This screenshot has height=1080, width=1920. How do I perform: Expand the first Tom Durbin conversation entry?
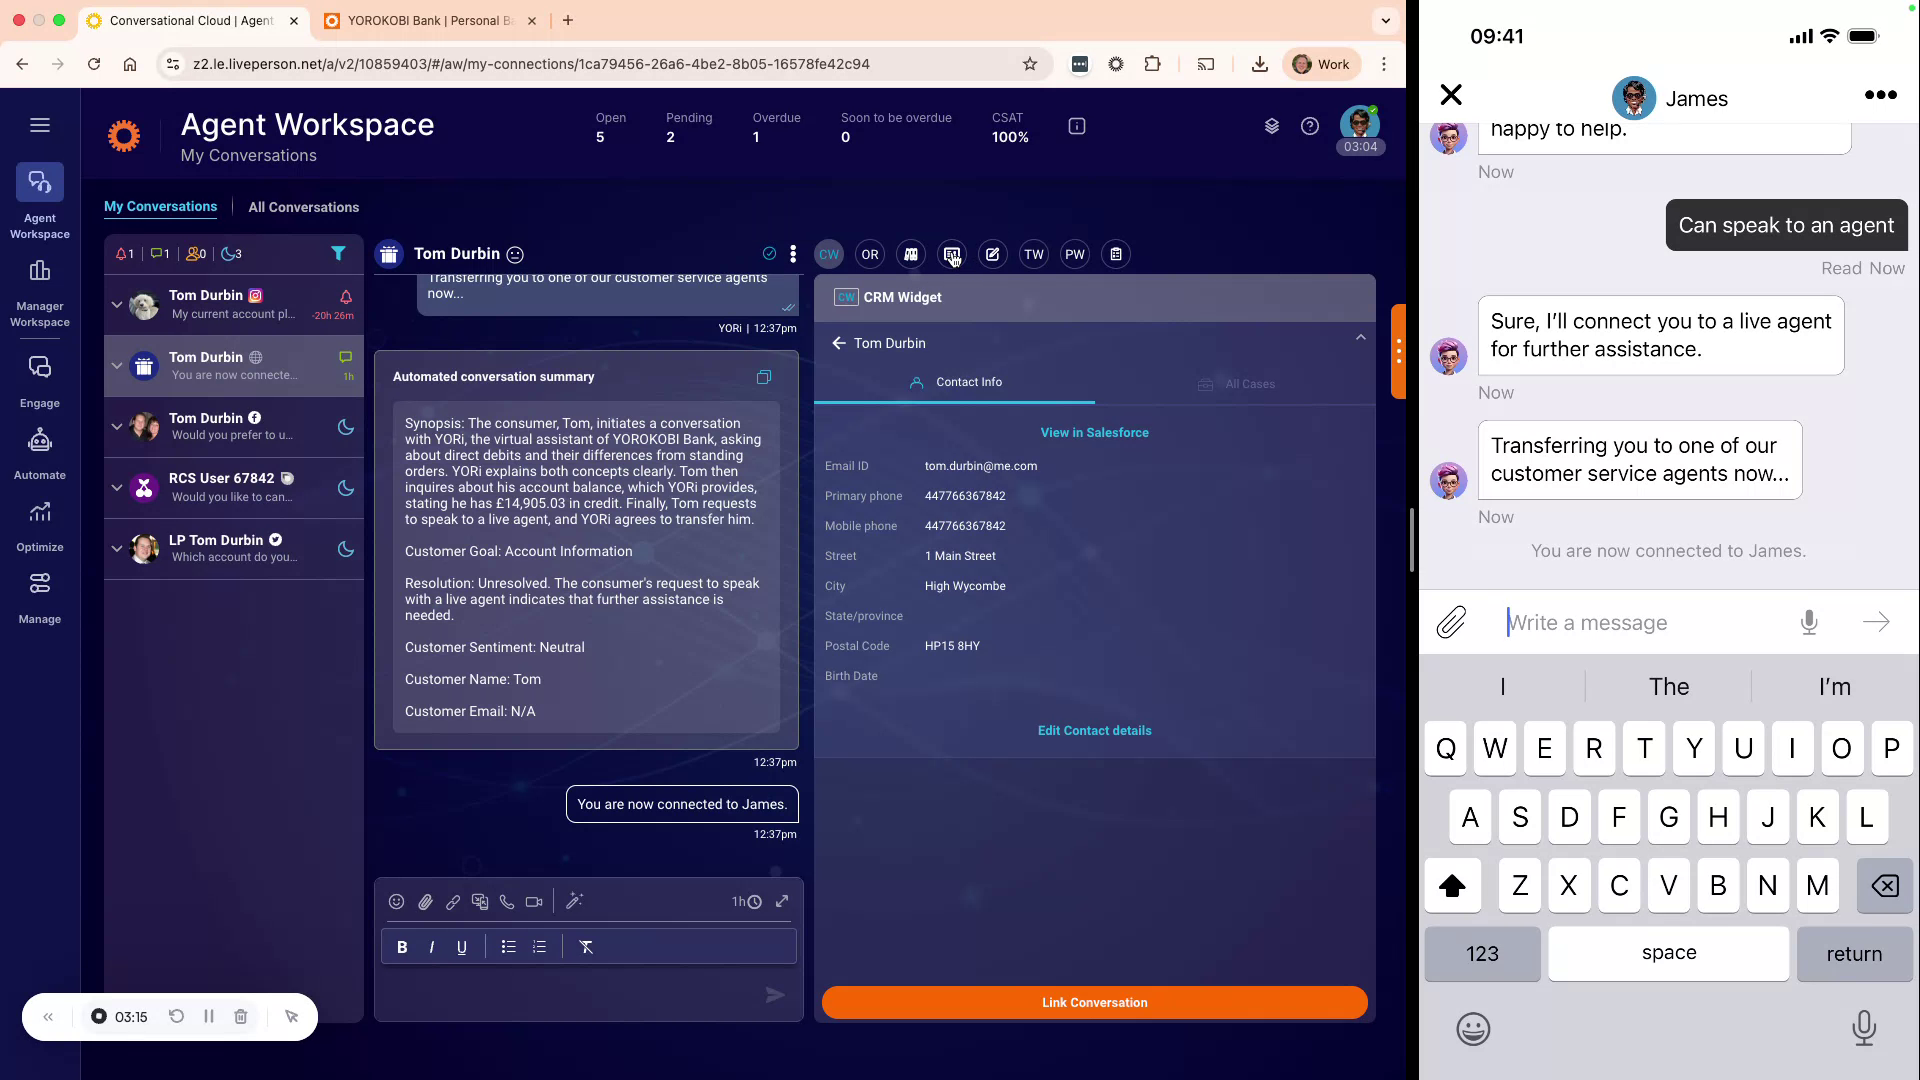click(x=116, y=305)
